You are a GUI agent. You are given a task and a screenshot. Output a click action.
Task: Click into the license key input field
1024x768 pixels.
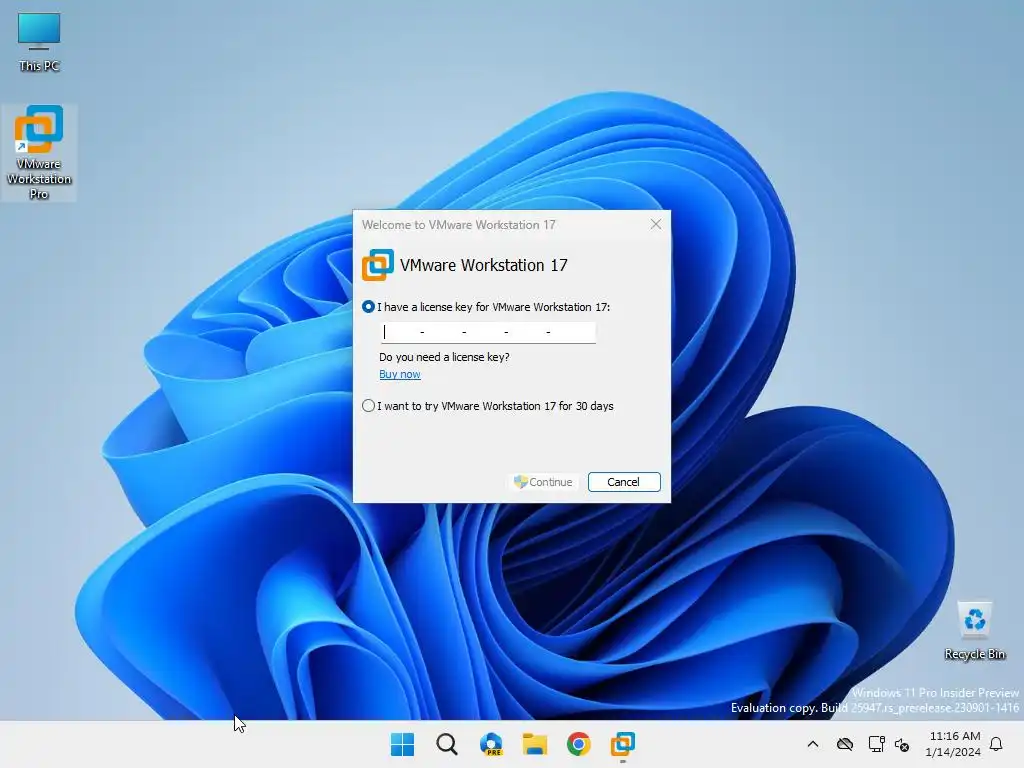488,332
